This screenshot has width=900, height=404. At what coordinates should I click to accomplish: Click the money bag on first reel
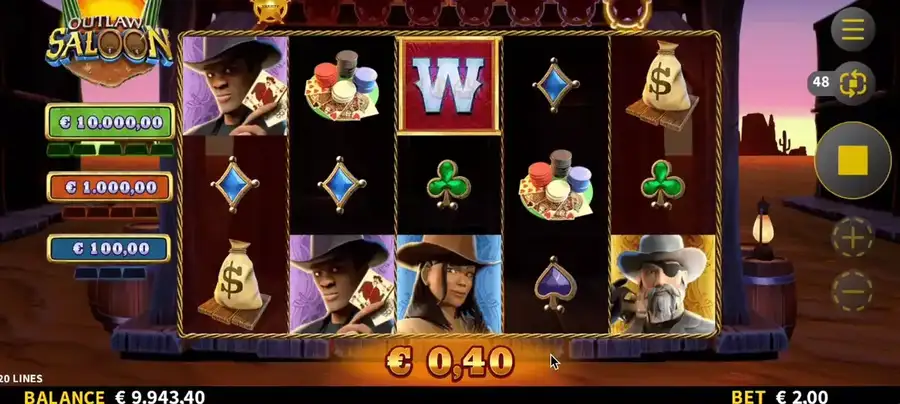(234, 284)
